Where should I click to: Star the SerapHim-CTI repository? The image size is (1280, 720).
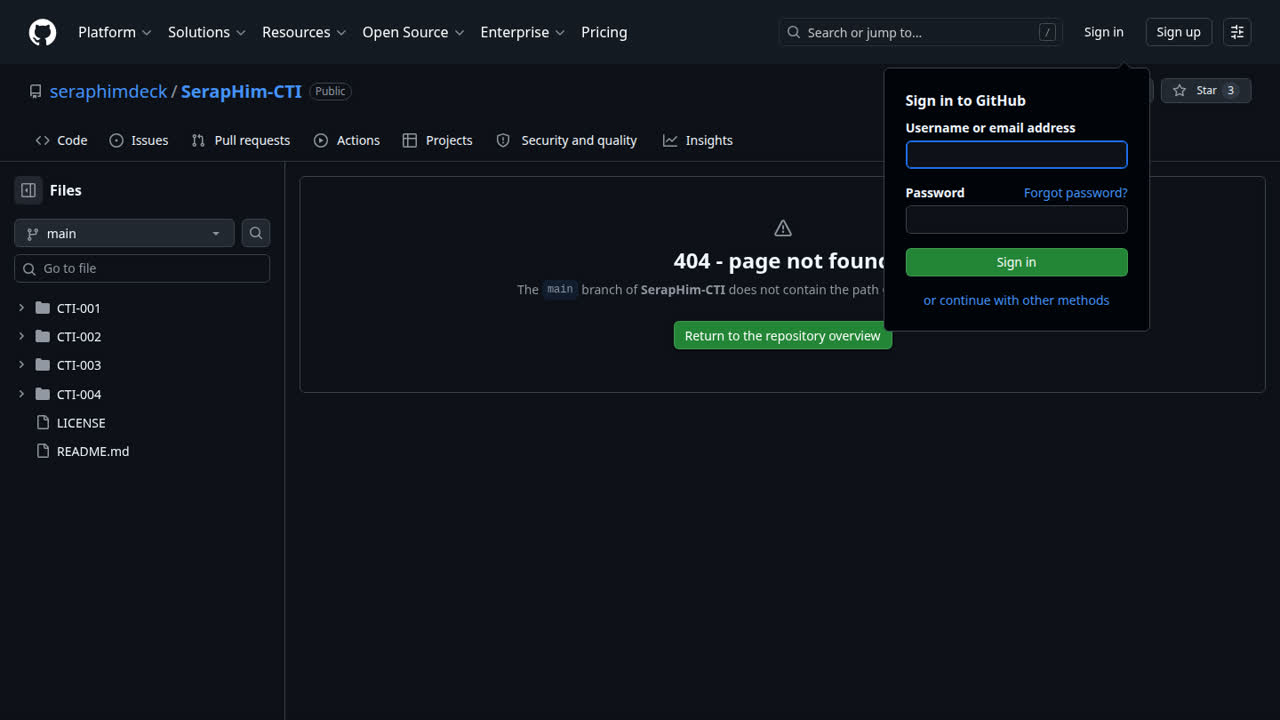1206,90
